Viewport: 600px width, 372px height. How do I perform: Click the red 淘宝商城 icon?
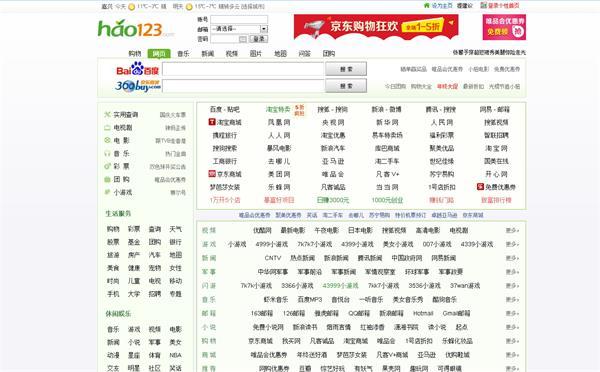(212, 122)
